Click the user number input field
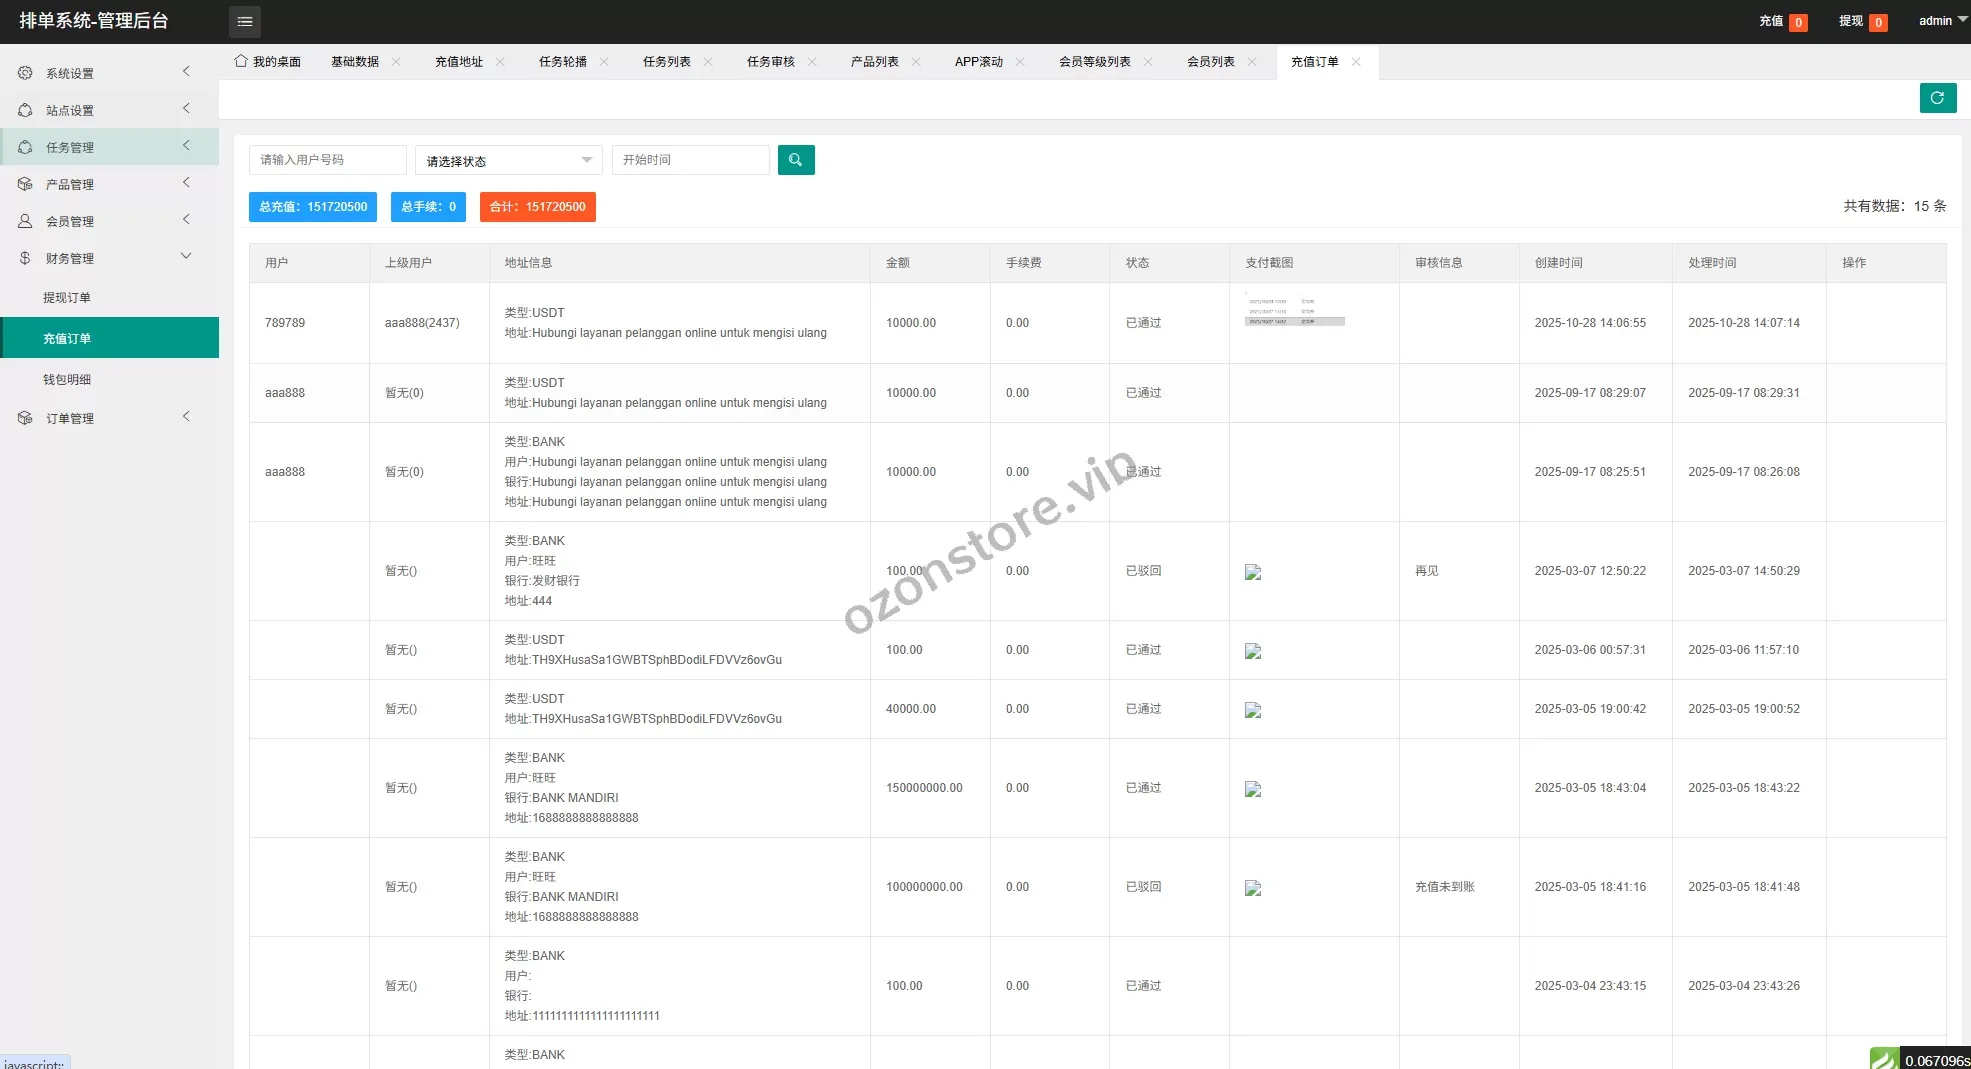Viewport: 1971px width, 1069px height. [x=327, y=160]
